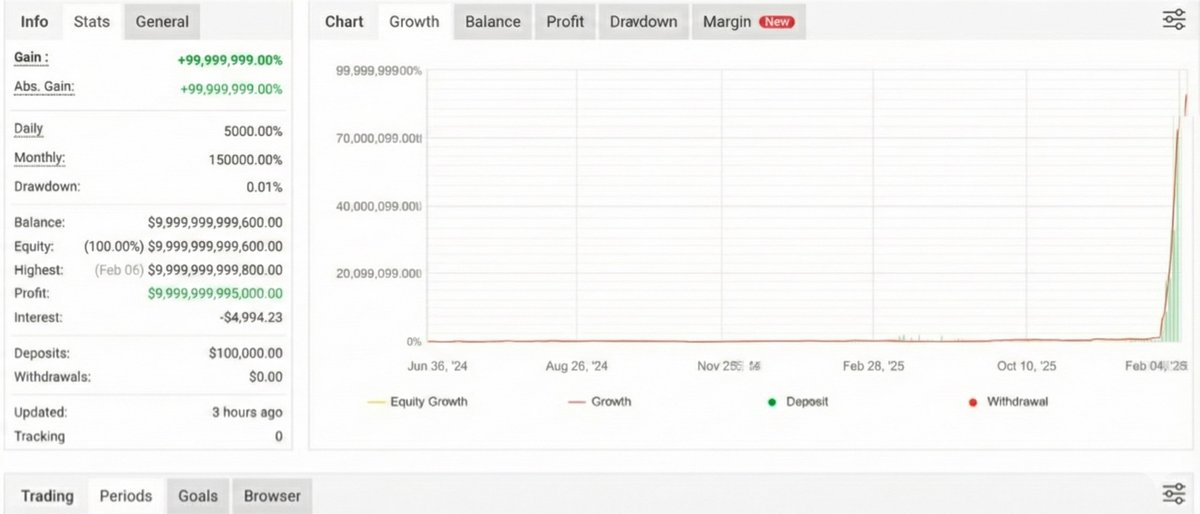Open the Margin tab marked New

point(748,22)
